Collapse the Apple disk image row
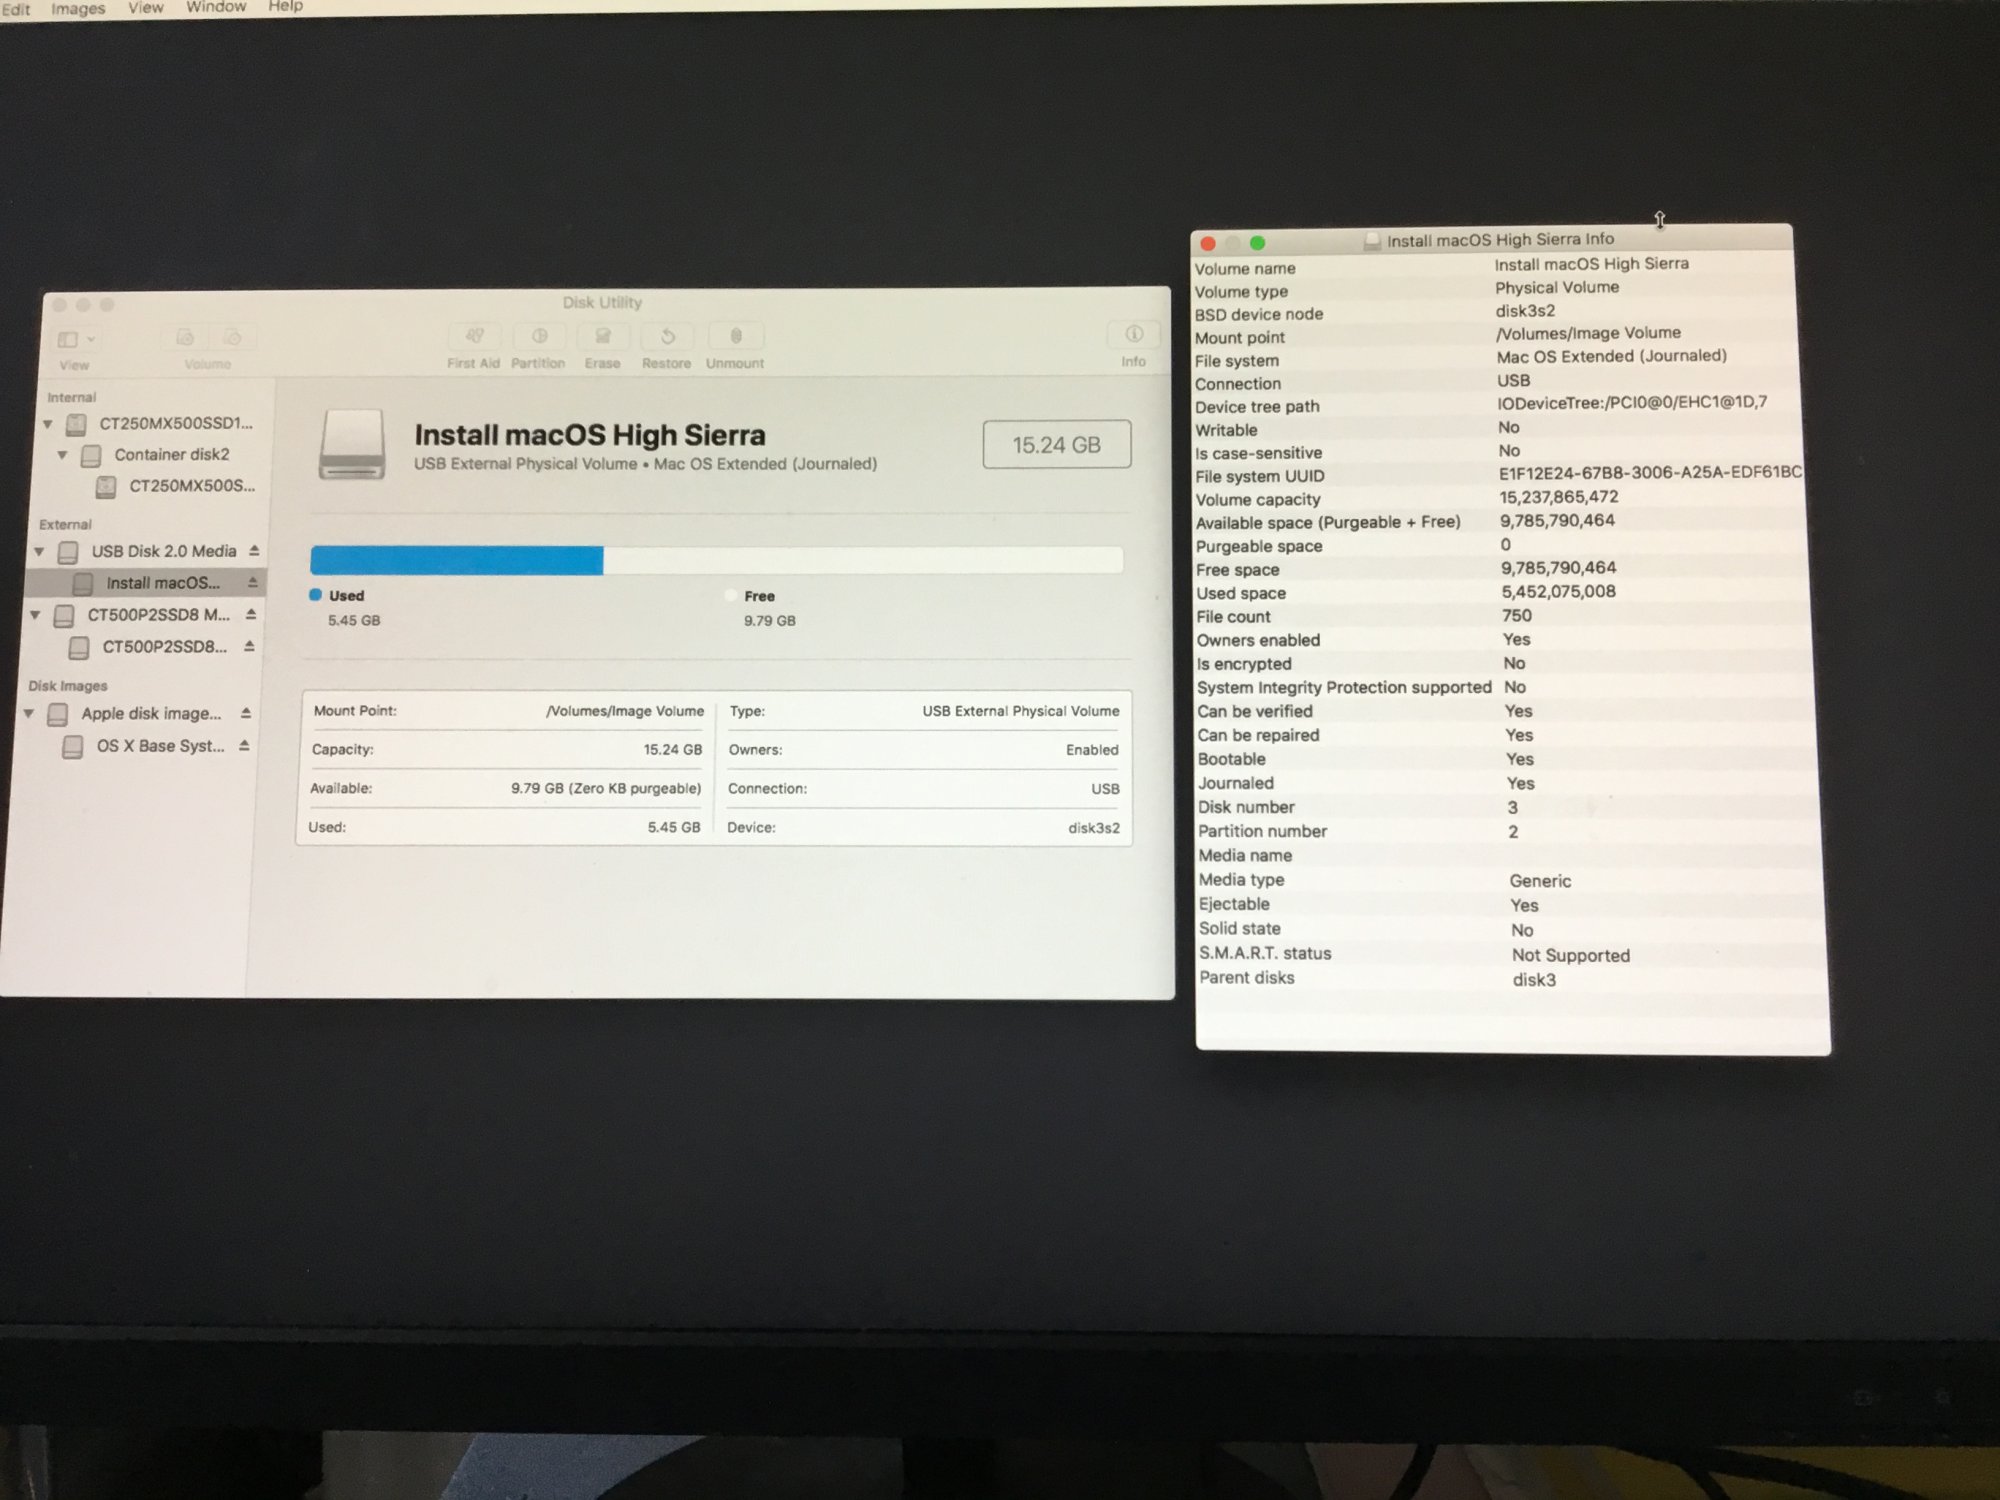This screenshot has height=1500, width=2000. point(29,714)
